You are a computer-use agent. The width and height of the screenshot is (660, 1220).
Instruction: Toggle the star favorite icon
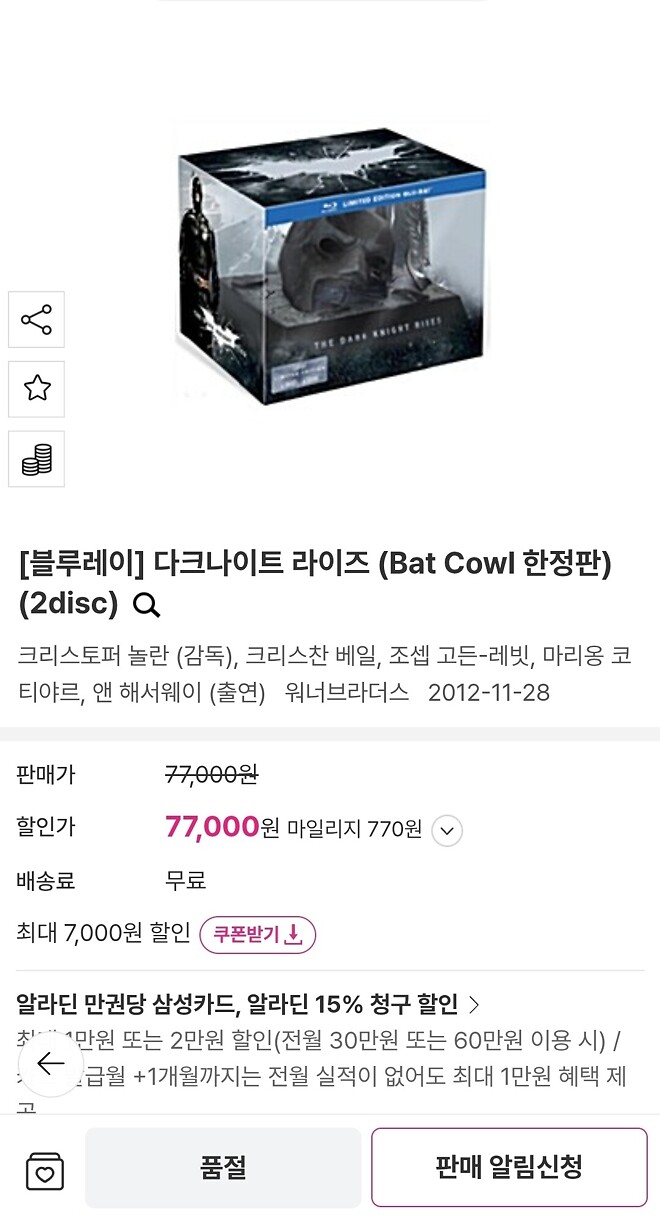(36, 389)
